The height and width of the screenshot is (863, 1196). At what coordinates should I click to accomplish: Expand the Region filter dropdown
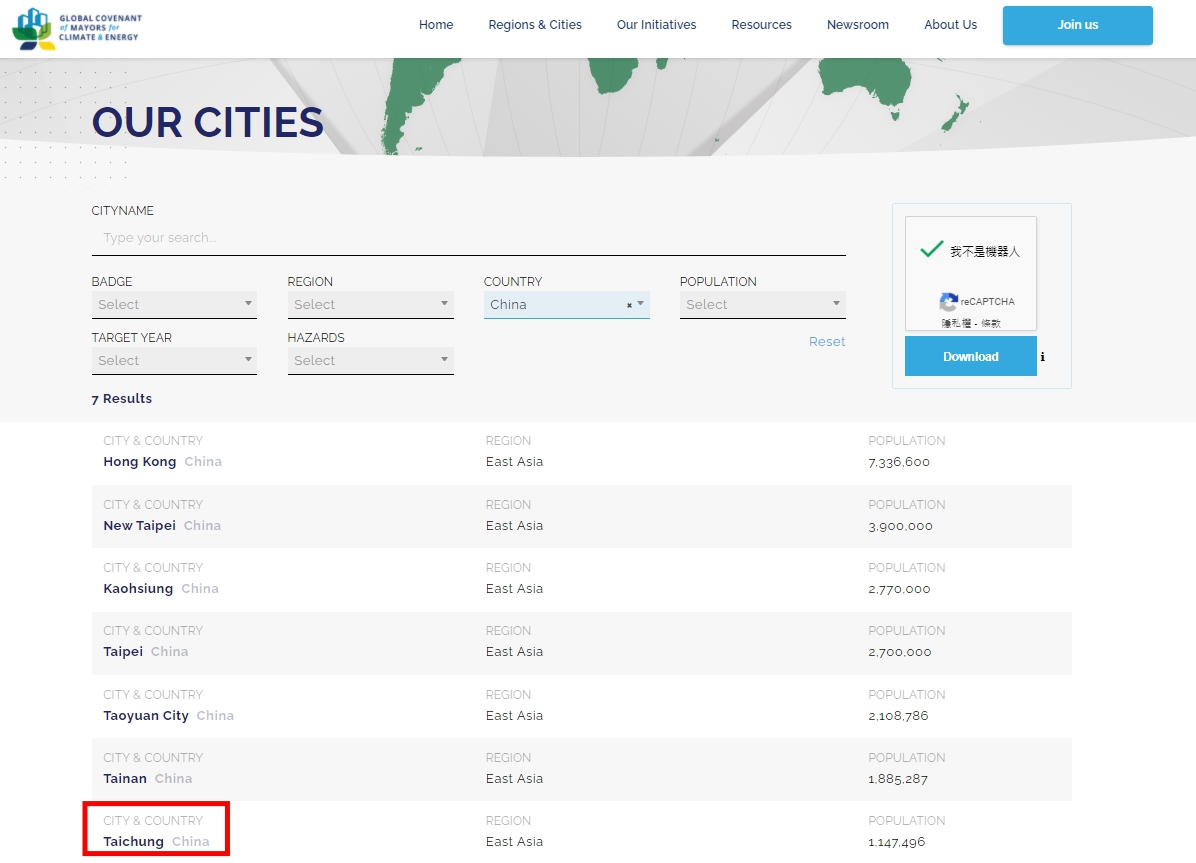click(x=370, y=304)
